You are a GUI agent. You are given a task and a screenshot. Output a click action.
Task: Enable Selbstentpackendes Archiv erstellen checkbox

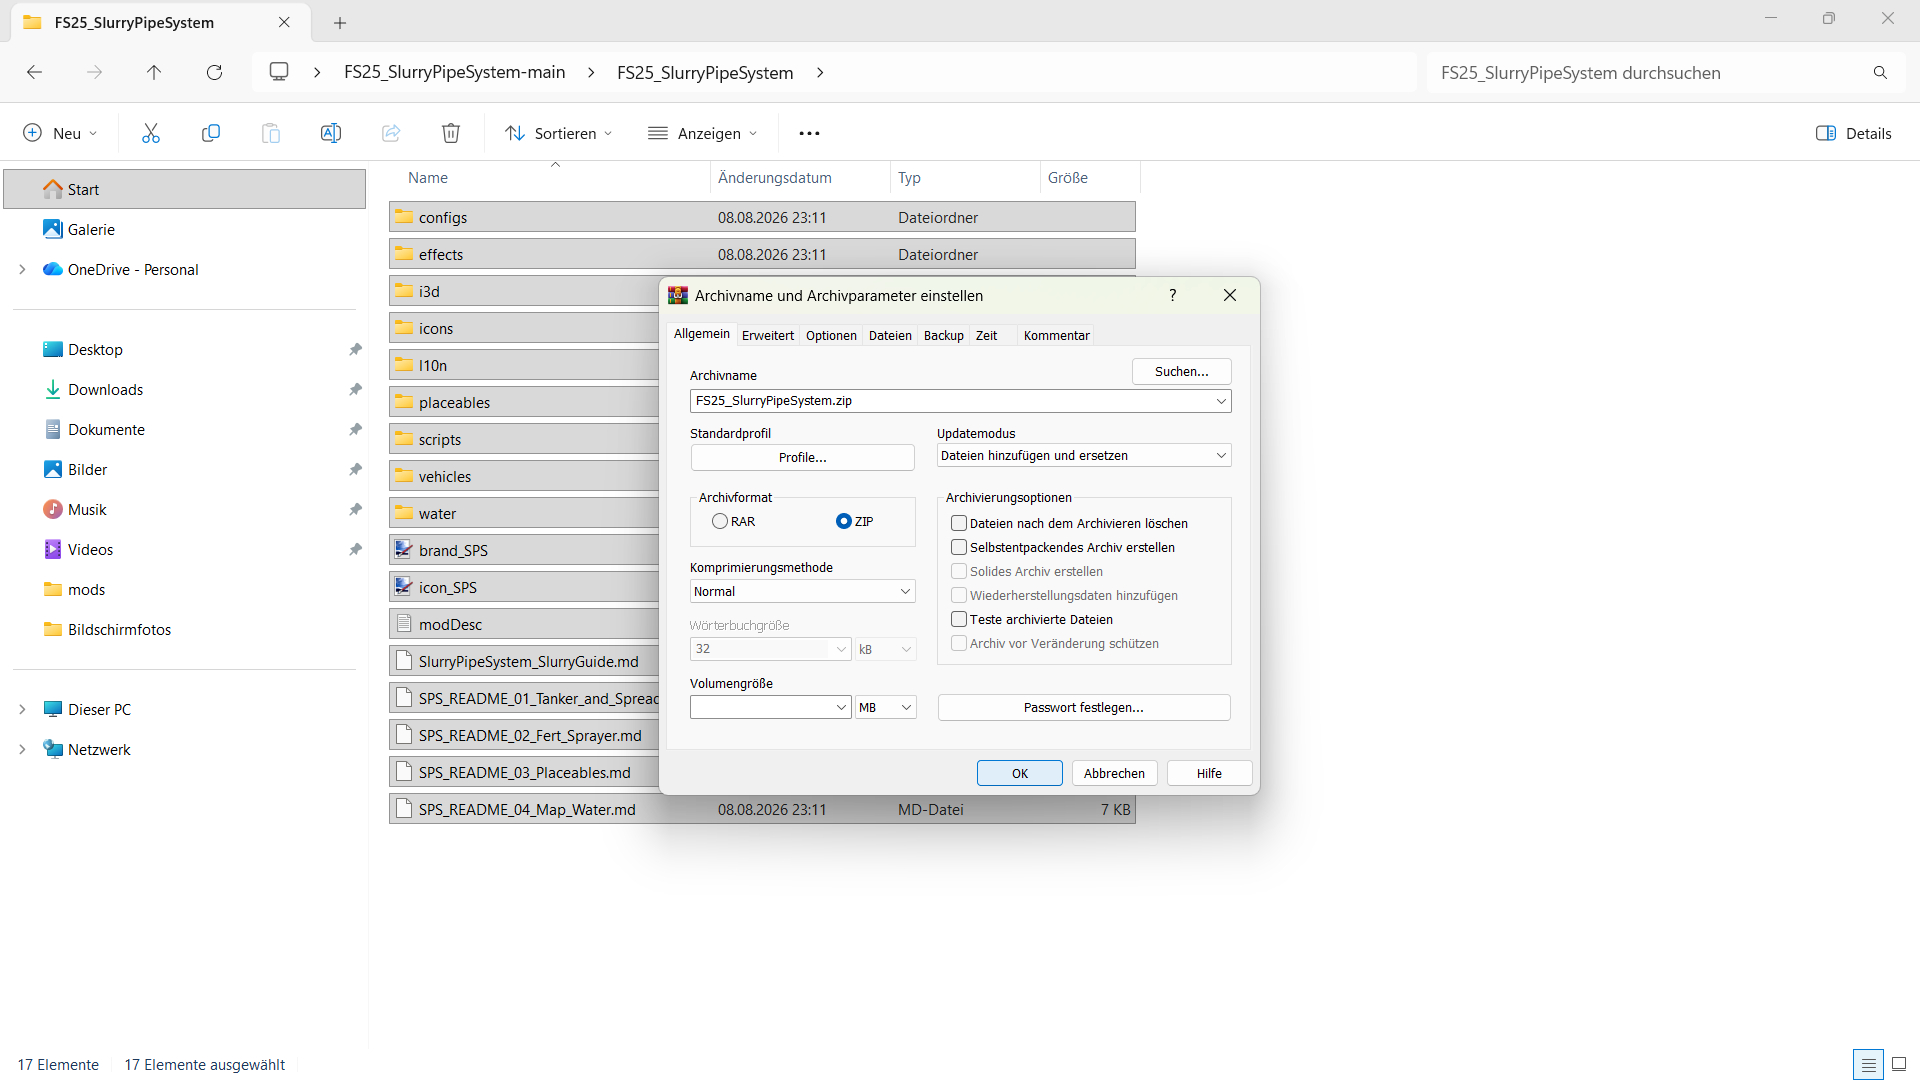(959, 547)
